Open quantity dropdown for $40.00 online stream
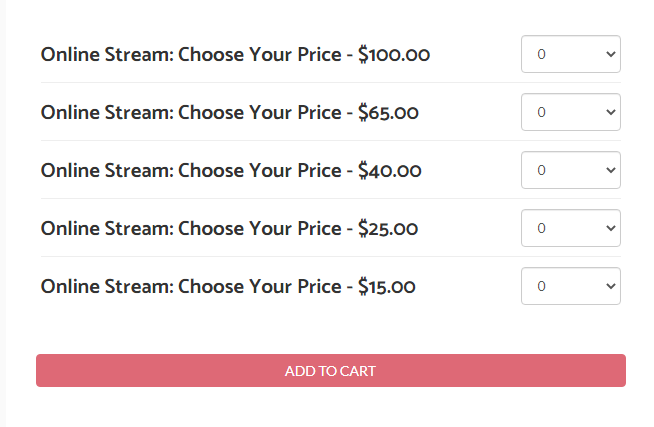 pyautogui.click(x=570, y=170)
